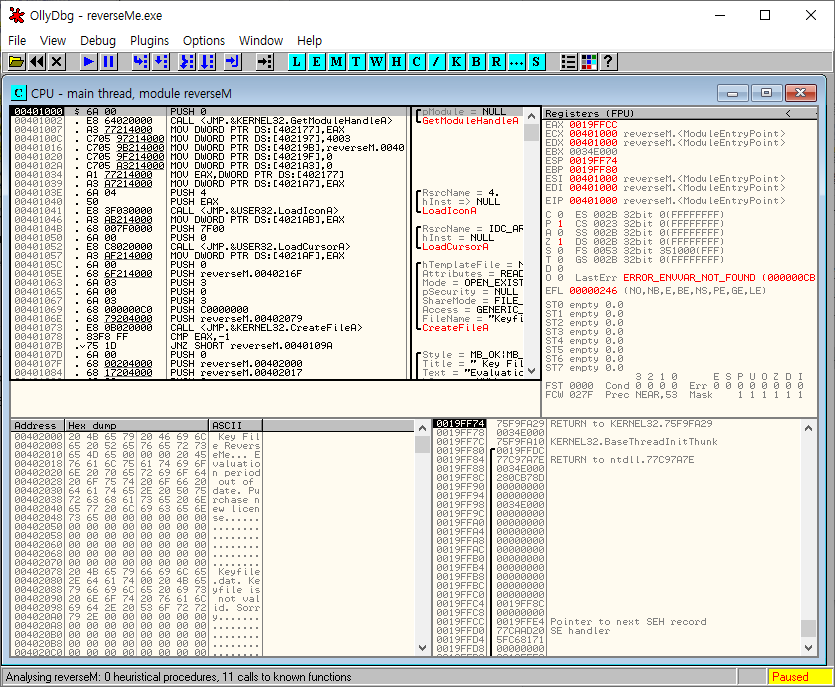The width and height of the screenshot is (835, 687).
Task: Toggle the P flag value
Action: [x=560, y=224]
